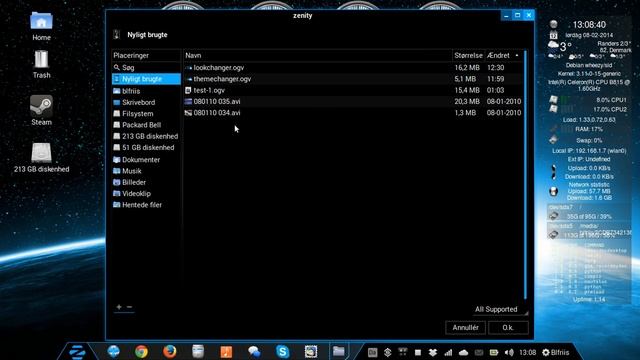Open the 213 GB diskenhed desktop icon
The width and height of the screenshot is (640, 360).
click(x=41, y=158)
